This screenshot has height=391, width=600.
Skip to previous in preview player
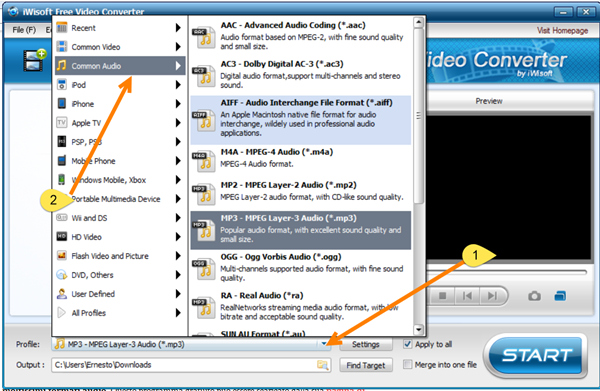click(467, 296)
